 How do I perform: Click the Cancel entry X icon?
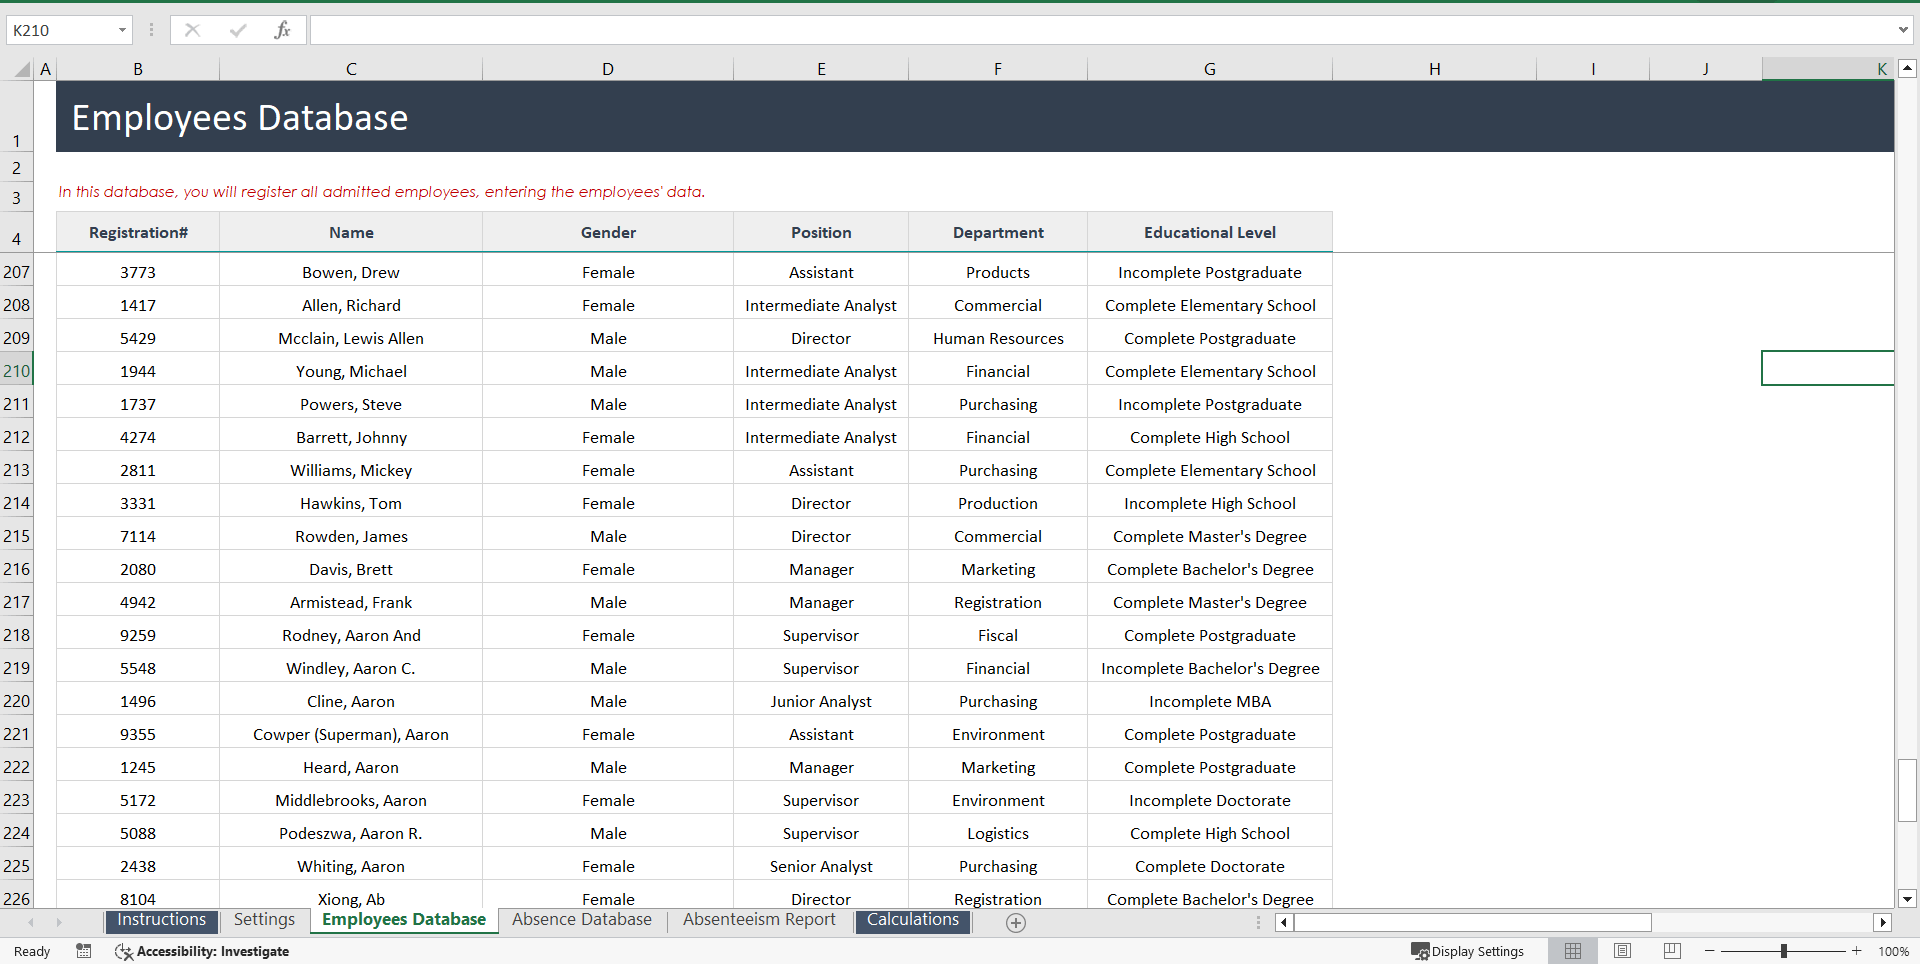pos(192,30)
